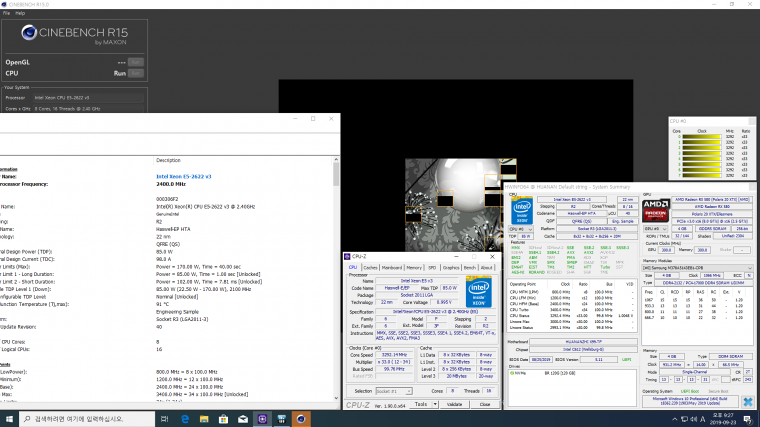
Task: Open File Explorer from taskbar
Action: pyautogui.click(x=204, y=419)
